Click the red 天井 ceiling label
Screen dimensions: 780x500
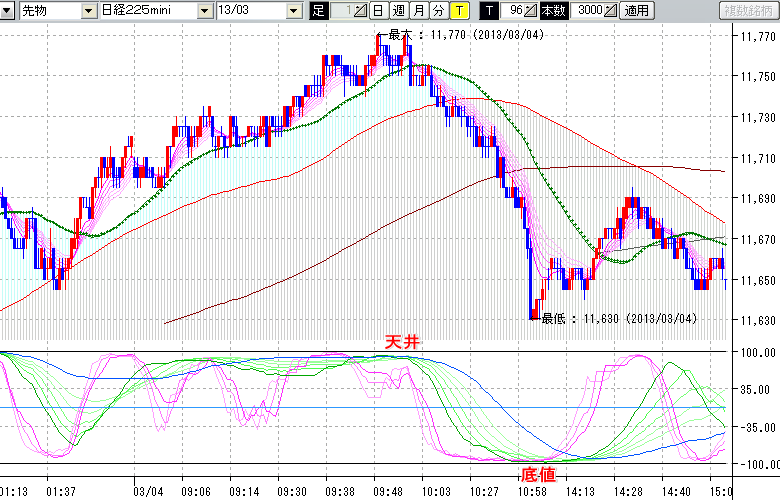pos(400,341)
